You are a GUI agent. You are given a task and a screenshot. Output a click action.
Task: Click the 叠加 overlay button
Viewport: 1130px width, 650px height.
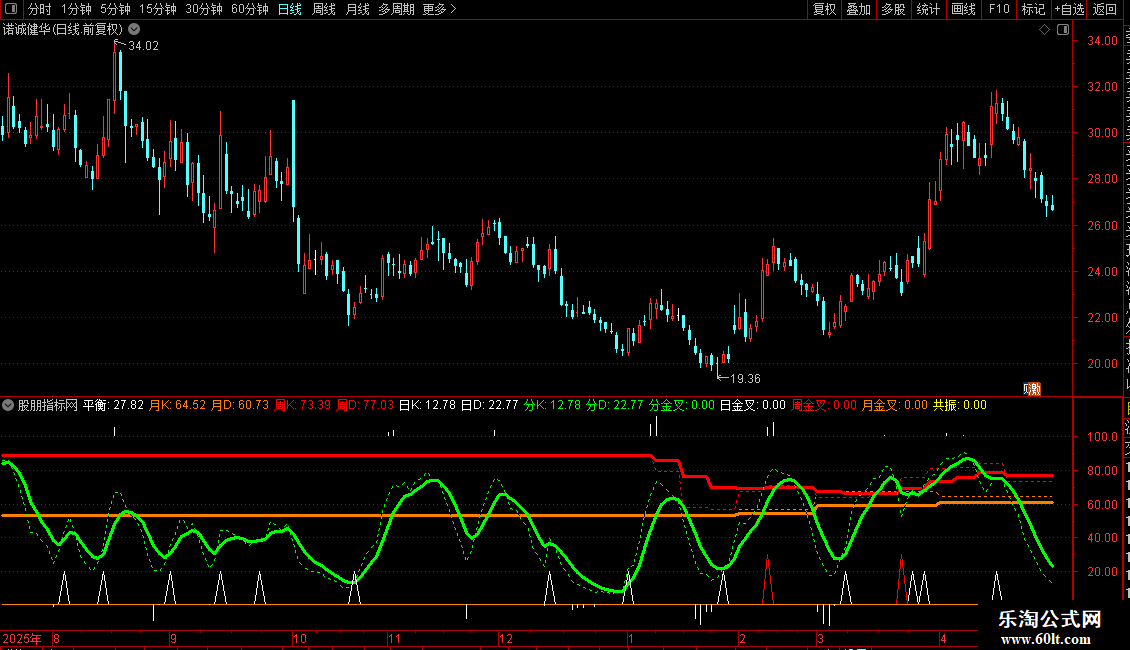click(x=858, y=9)
